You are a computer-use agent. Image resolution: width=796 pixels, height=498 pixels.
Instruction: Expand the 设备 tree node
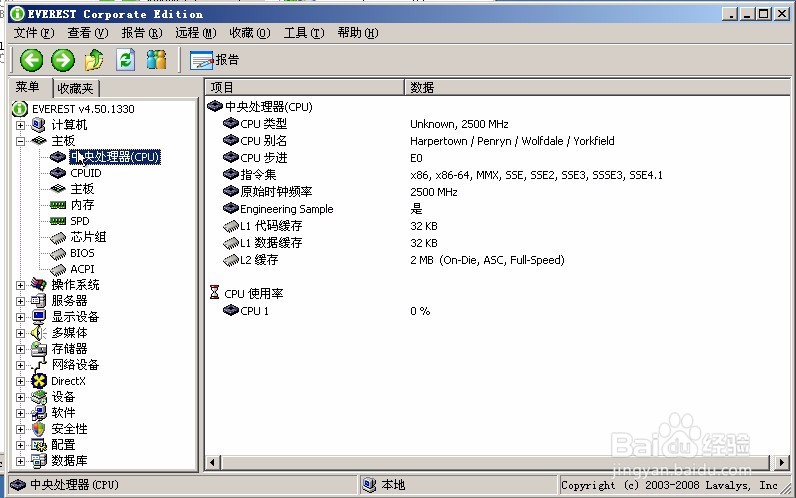point(20,397)
